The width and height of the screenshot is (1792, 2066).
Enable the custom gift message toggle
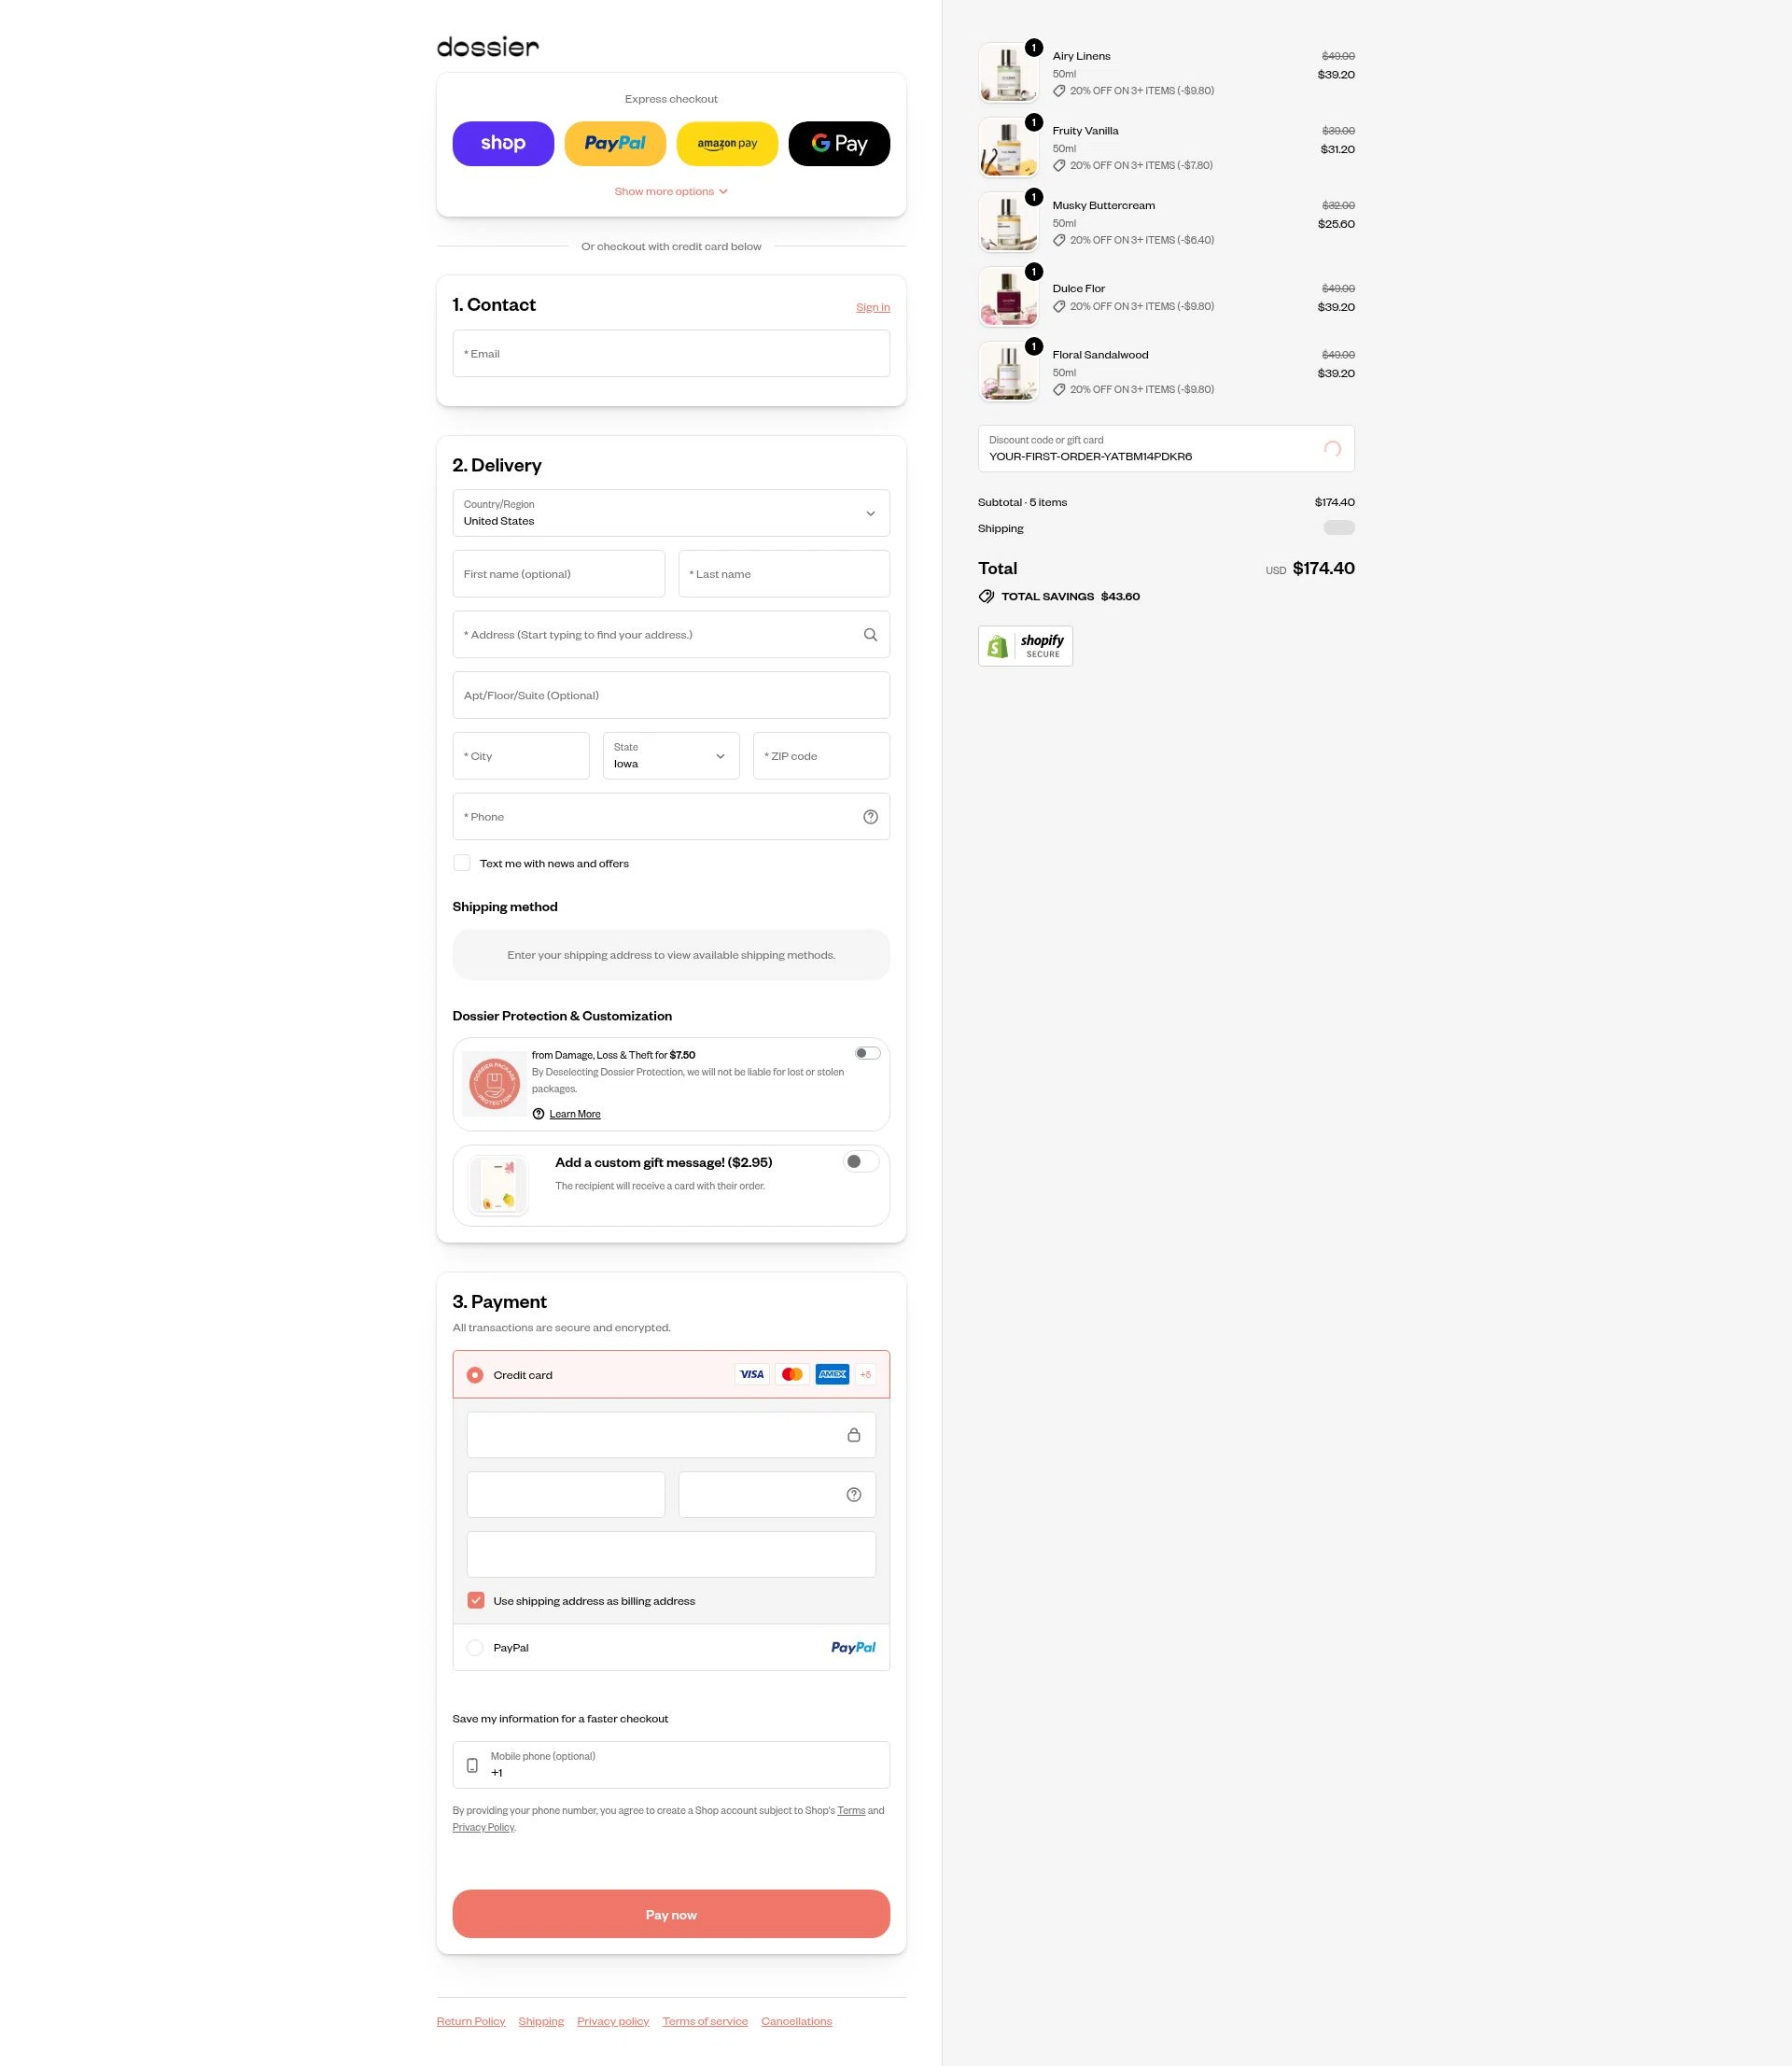[861, 1161]
